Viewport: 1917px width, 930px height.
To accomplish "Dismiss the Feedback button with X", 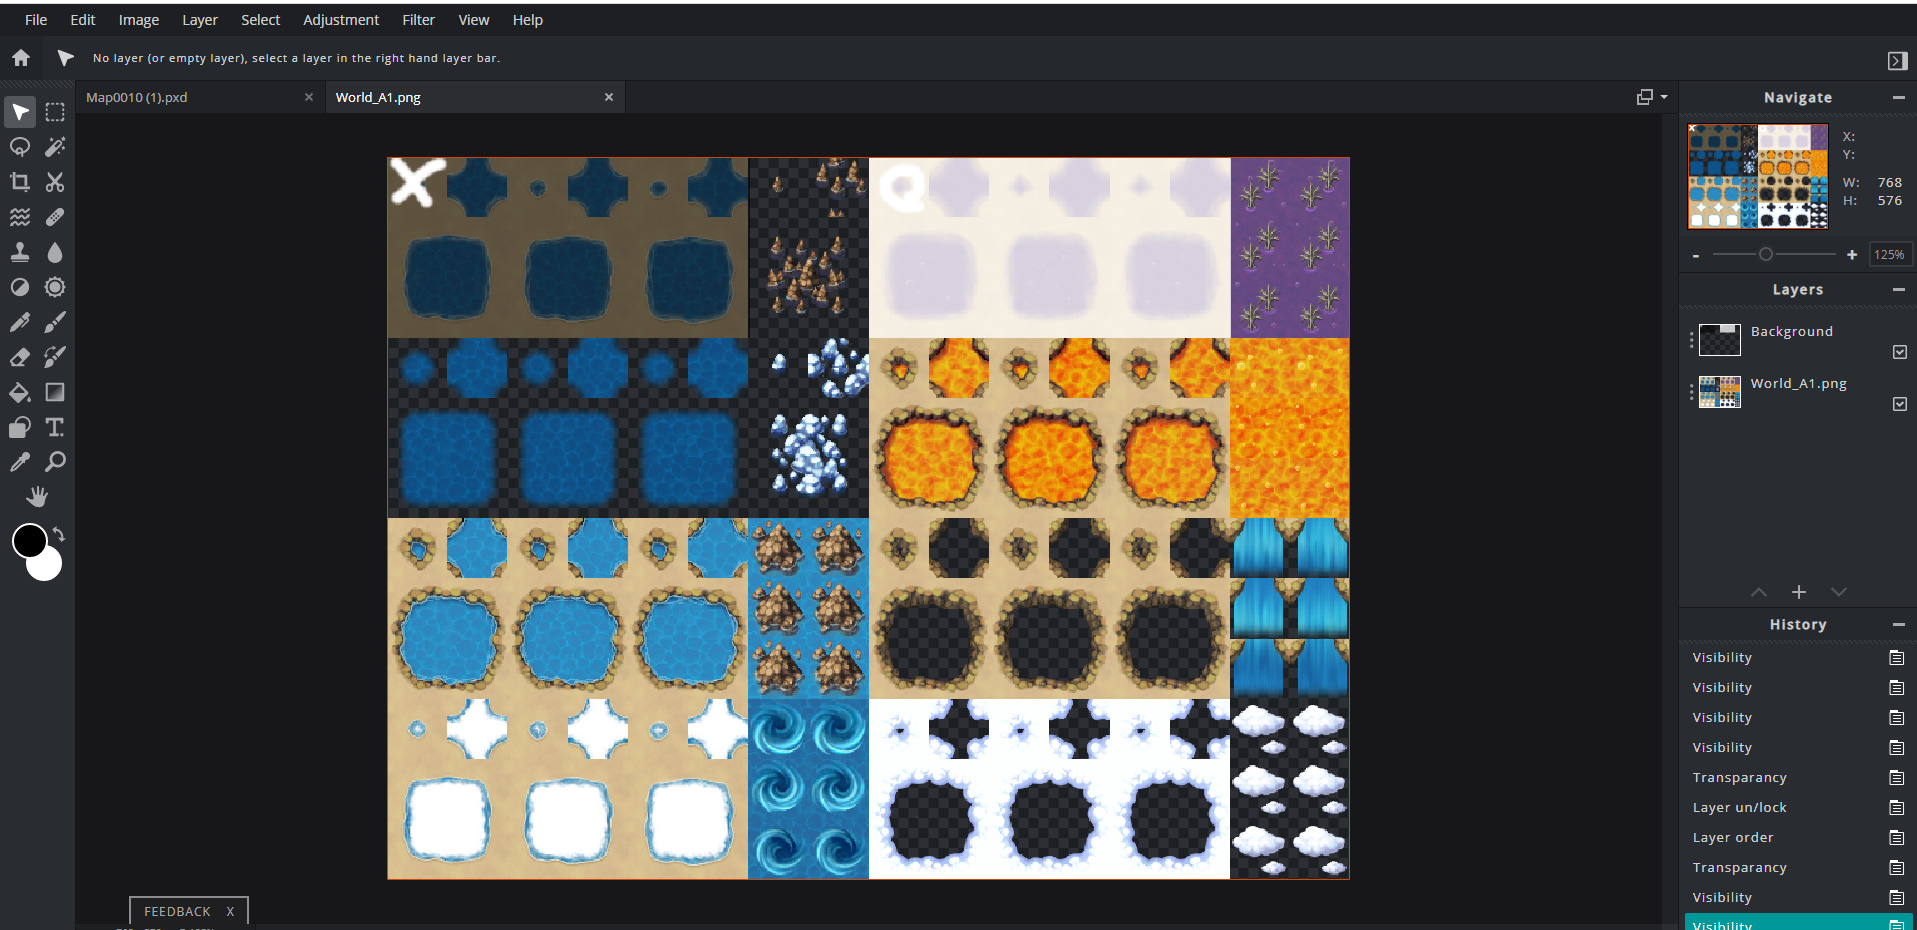I will (230, 911).
